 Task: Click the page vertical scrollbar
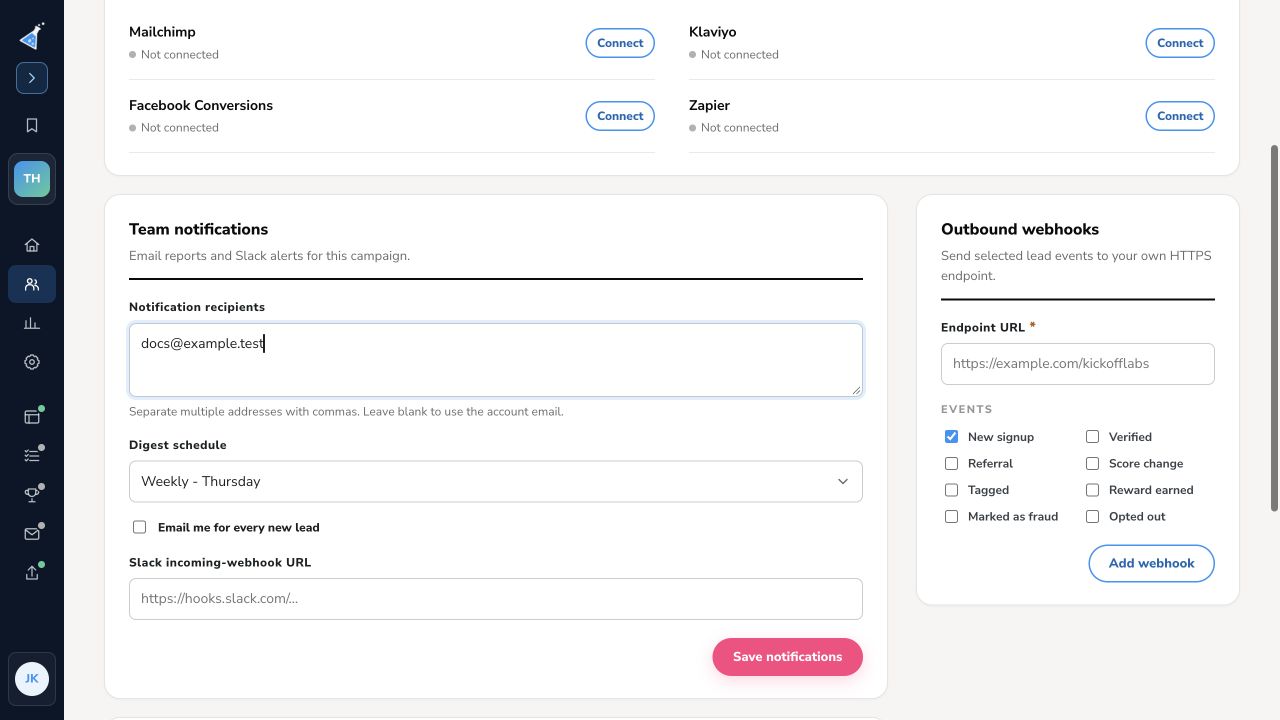tap(1274, 328)
